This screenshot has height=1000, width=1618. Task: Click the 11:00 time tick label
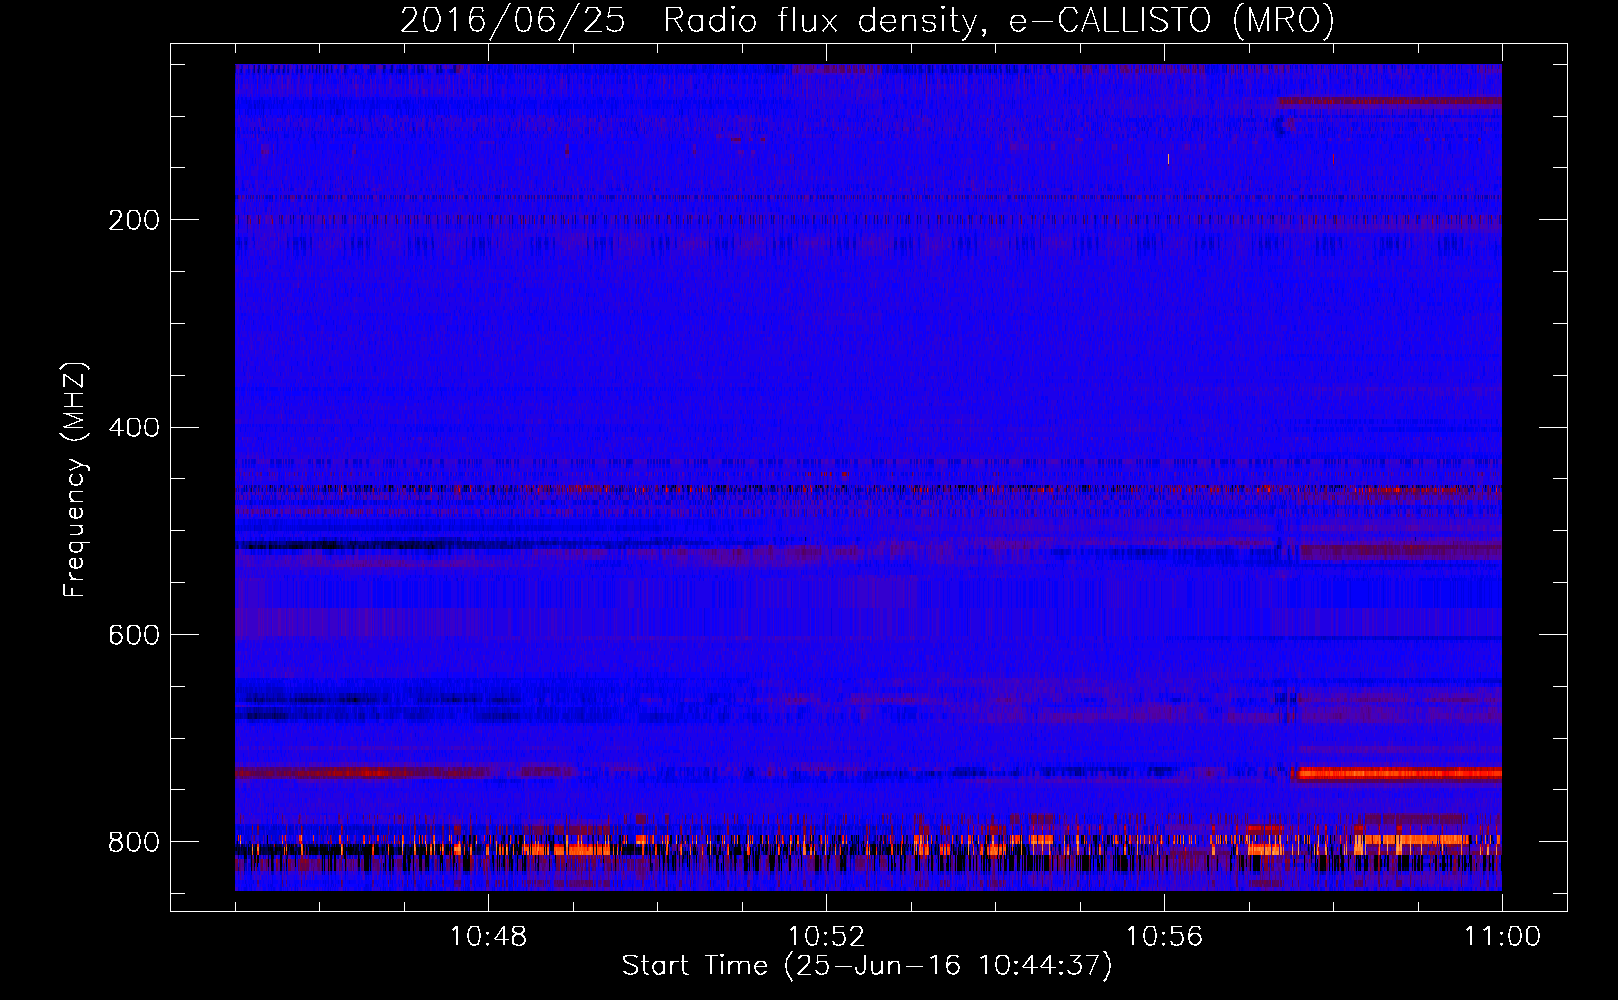(1502, 937)
